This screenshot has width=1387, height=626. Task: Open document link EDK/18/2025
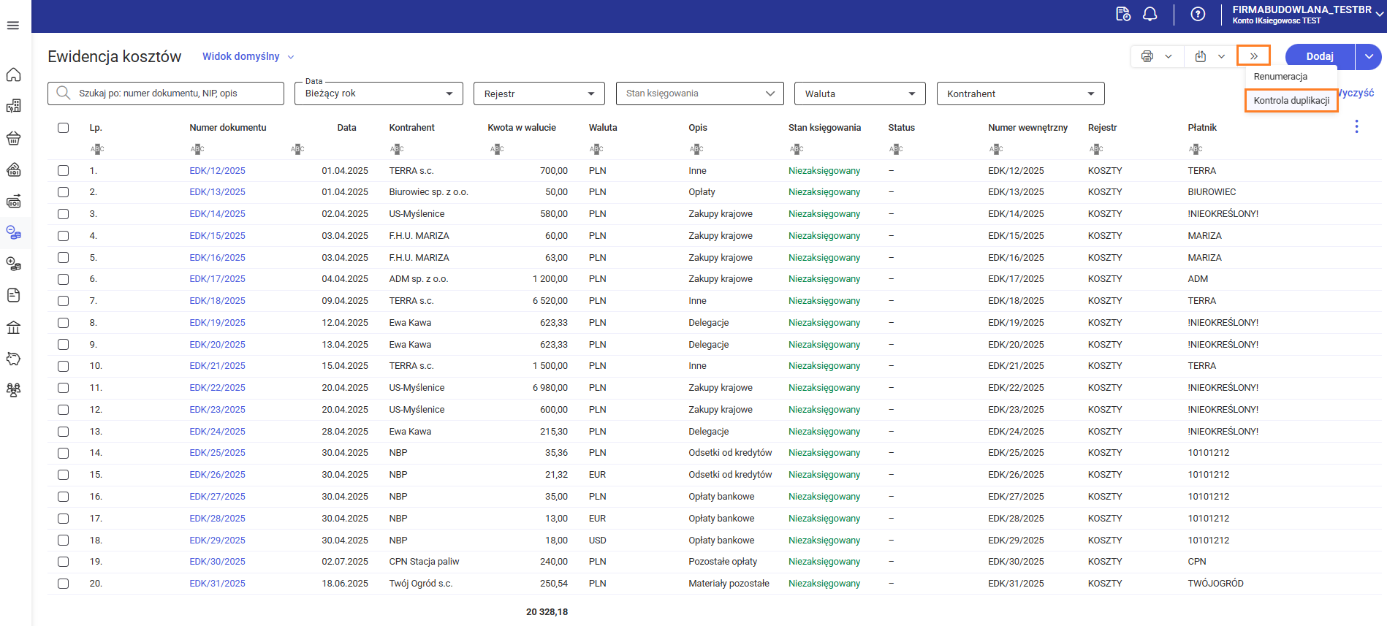click(217, 301)
